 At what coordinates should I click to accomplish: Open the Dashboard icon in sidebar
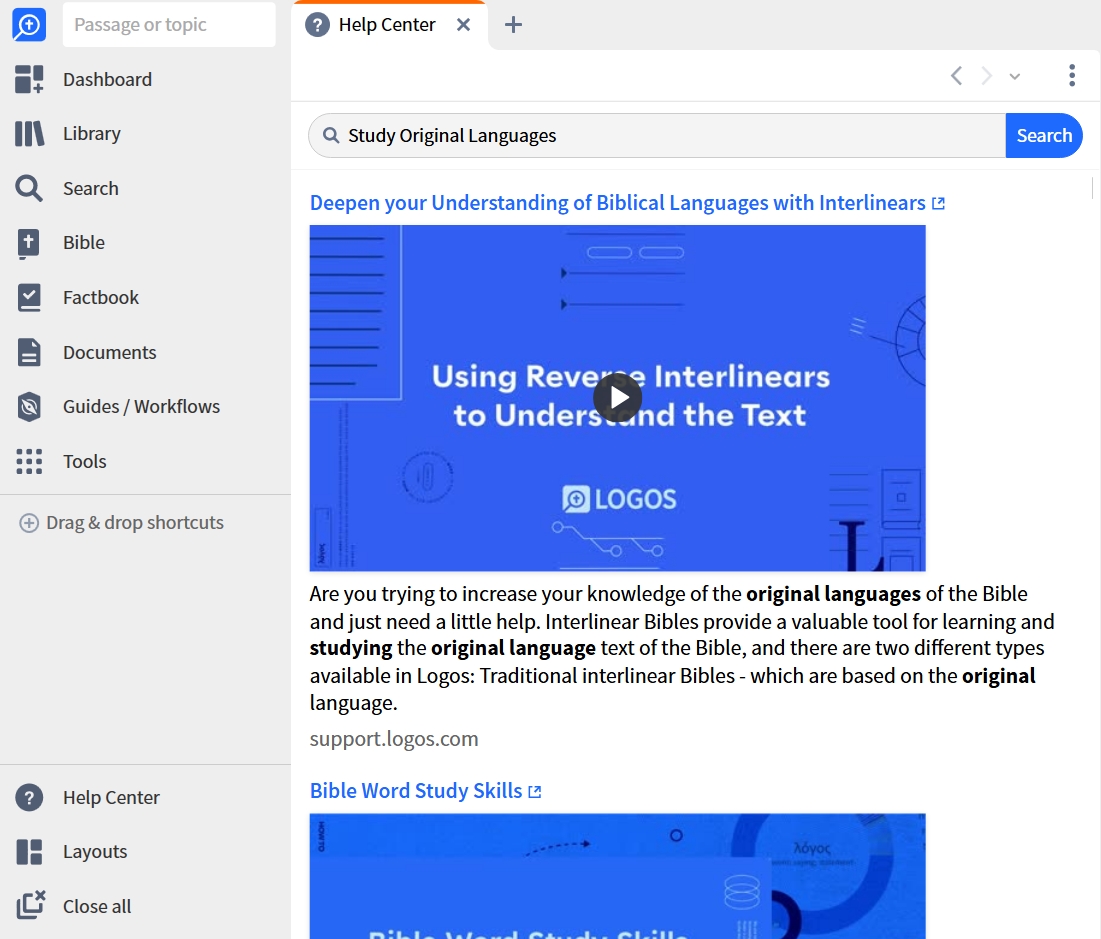pyautogui.click(x=29, y=79)
